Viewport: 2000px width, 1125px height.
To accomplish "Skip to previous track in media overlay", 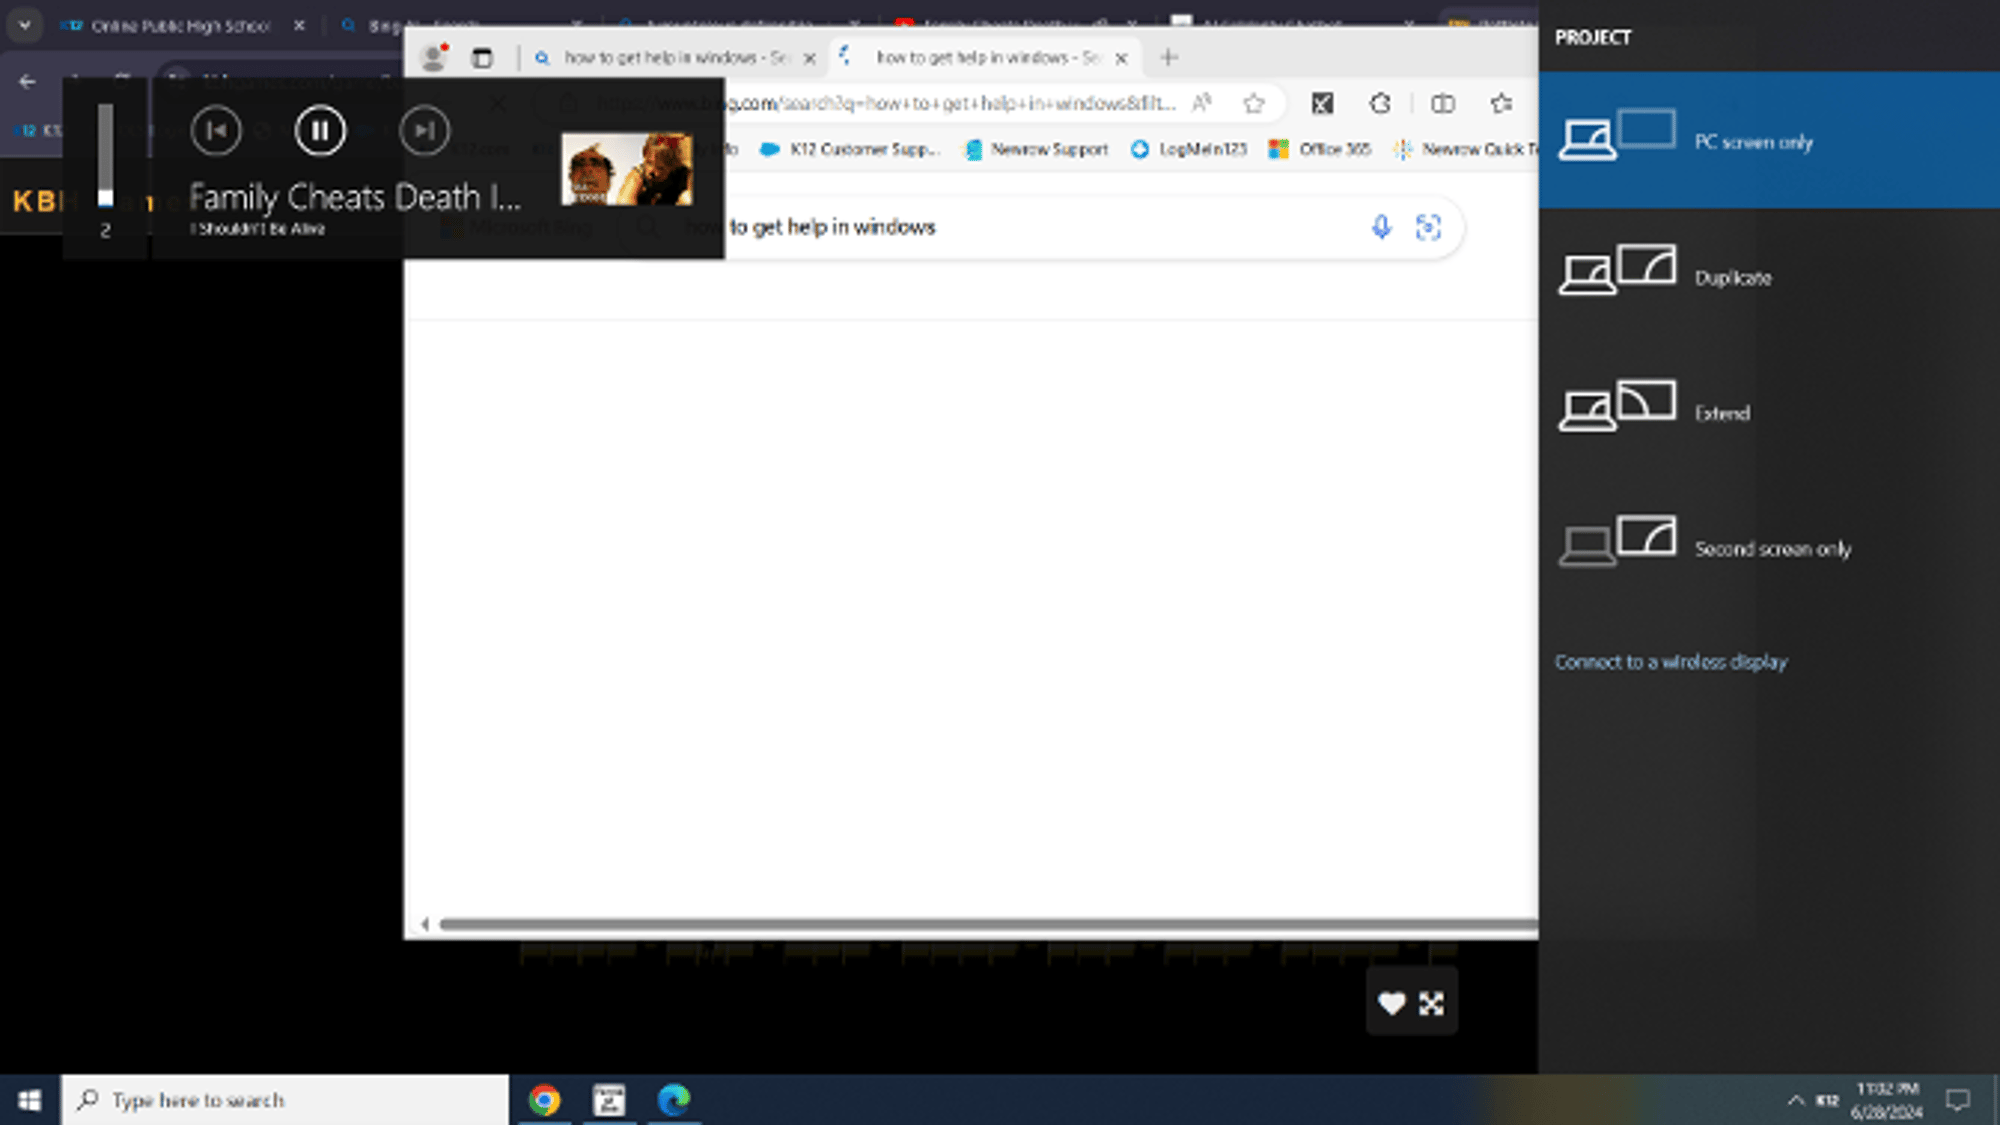I will tap(216, 131).
